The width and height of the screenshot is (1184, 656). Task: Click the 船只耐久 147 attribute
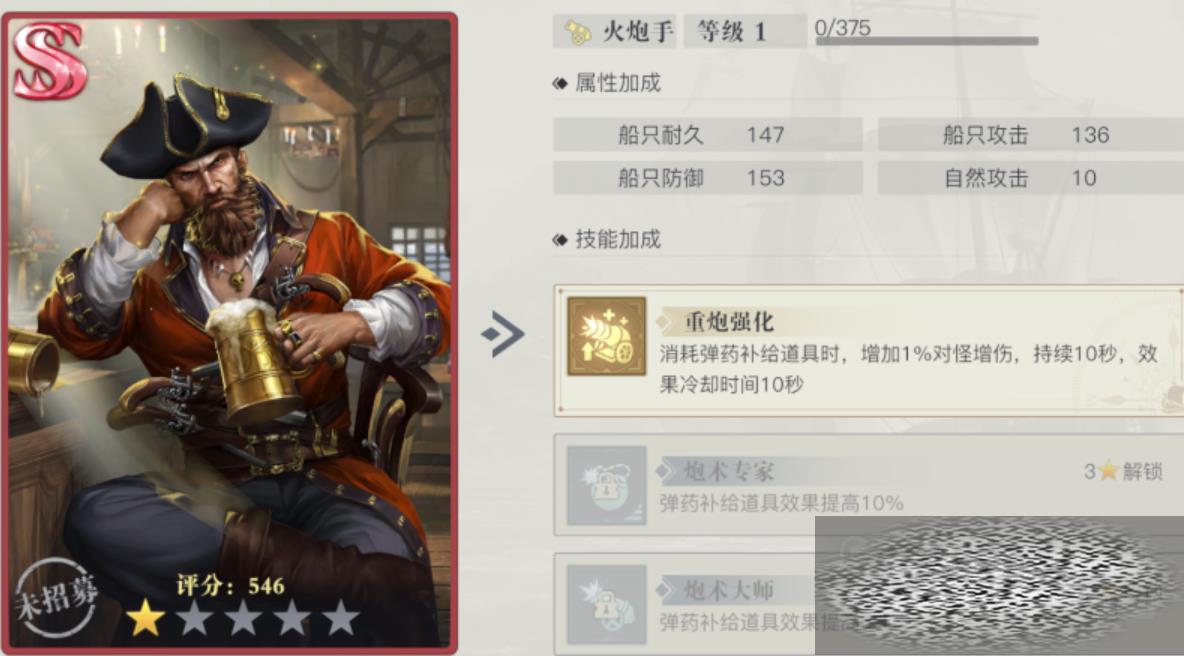(x=708, y=134)
